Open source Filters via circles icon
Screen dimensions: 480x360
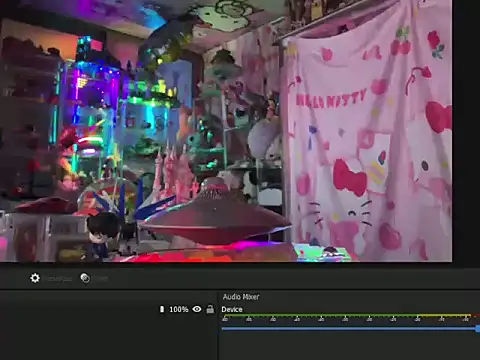(x=85, y=278)
